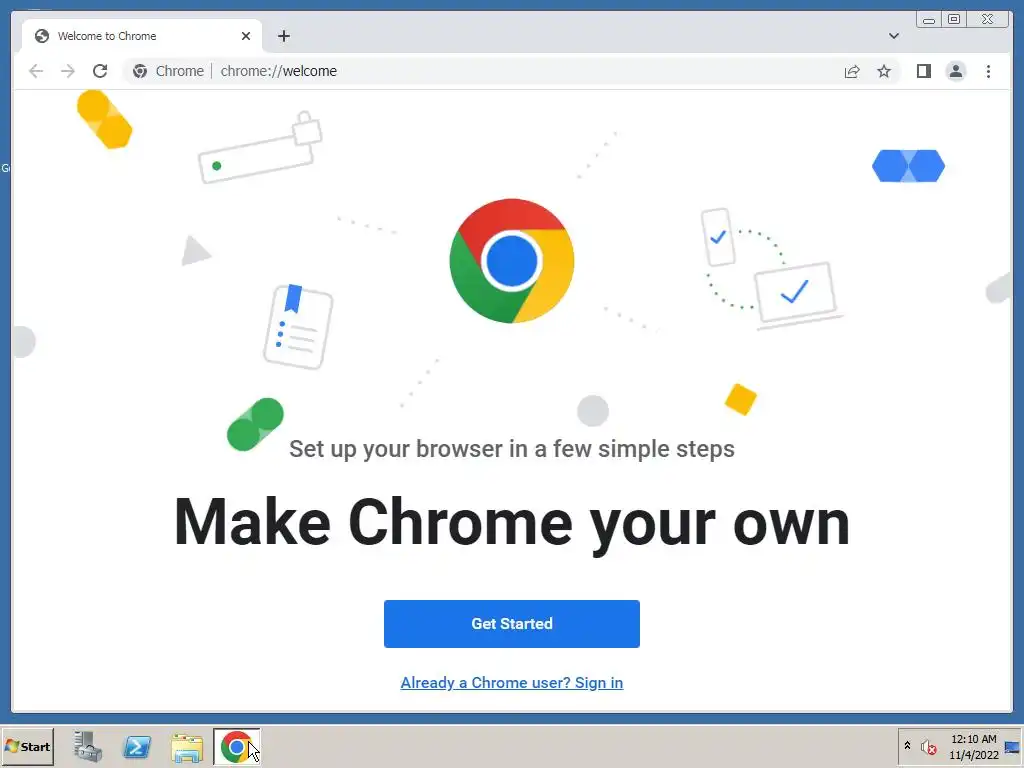Show hidden tray icons arrow

[907, 745]
